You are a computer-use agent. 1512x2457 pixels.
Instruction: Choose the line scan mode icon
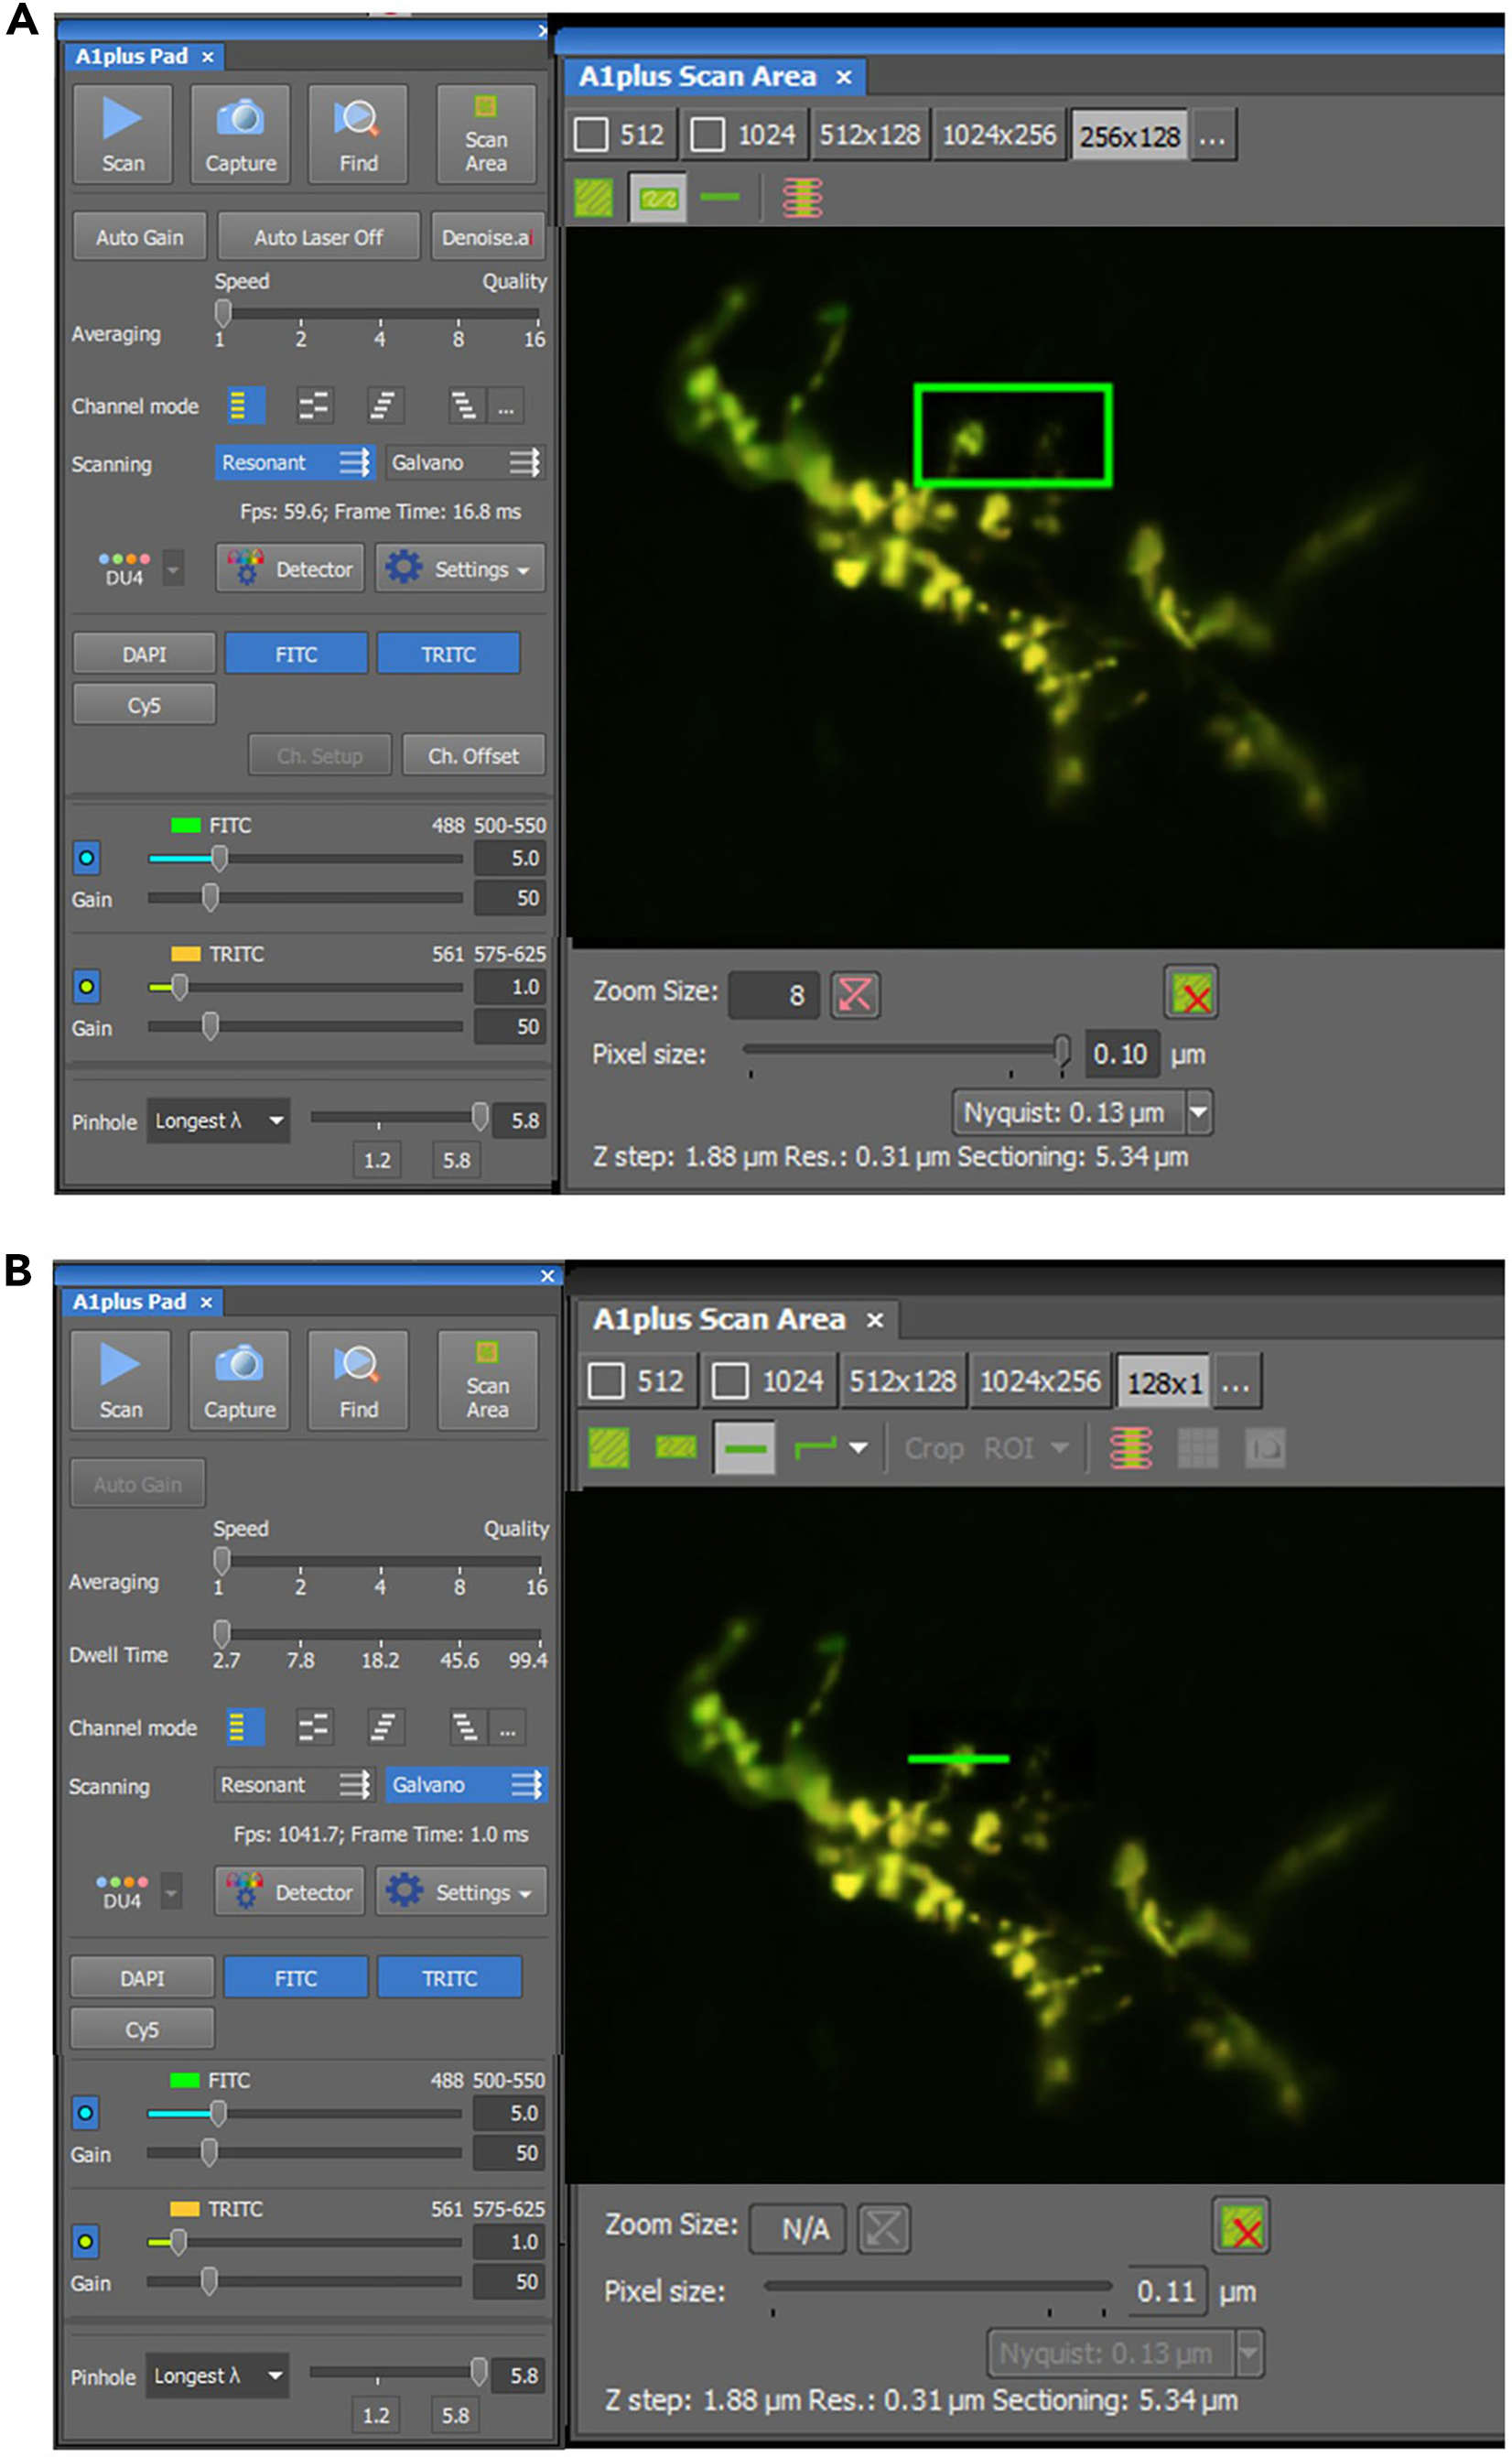(722, 196)
